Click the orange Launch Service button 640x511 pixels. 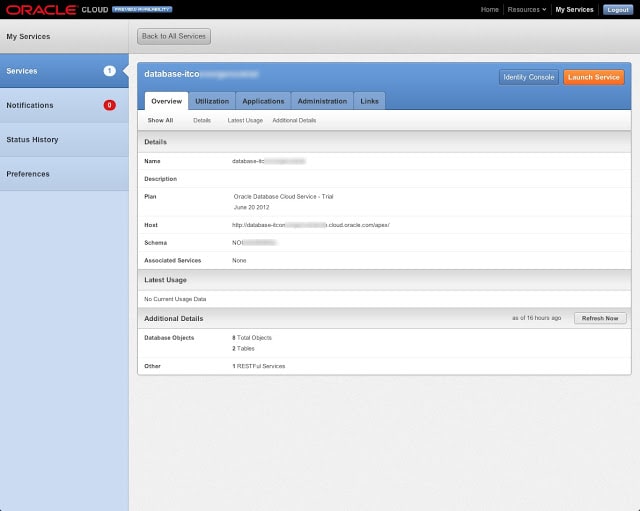pos(593,77)
